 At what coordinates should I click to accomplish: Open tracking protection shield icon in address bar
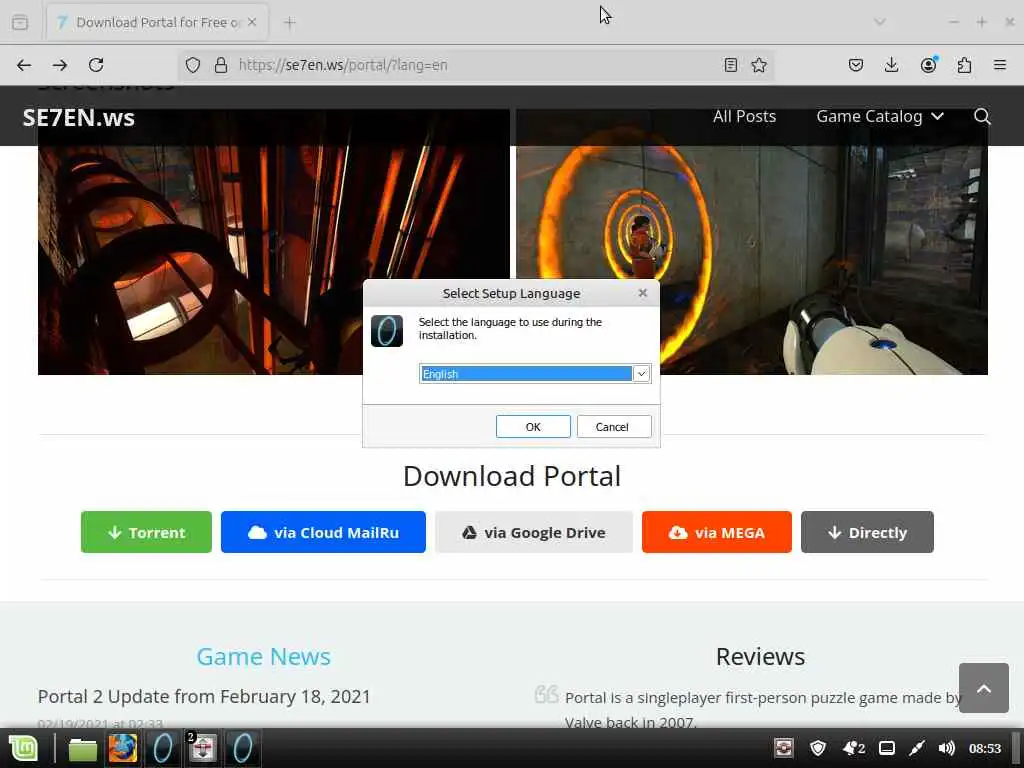[x=193, y=65]
